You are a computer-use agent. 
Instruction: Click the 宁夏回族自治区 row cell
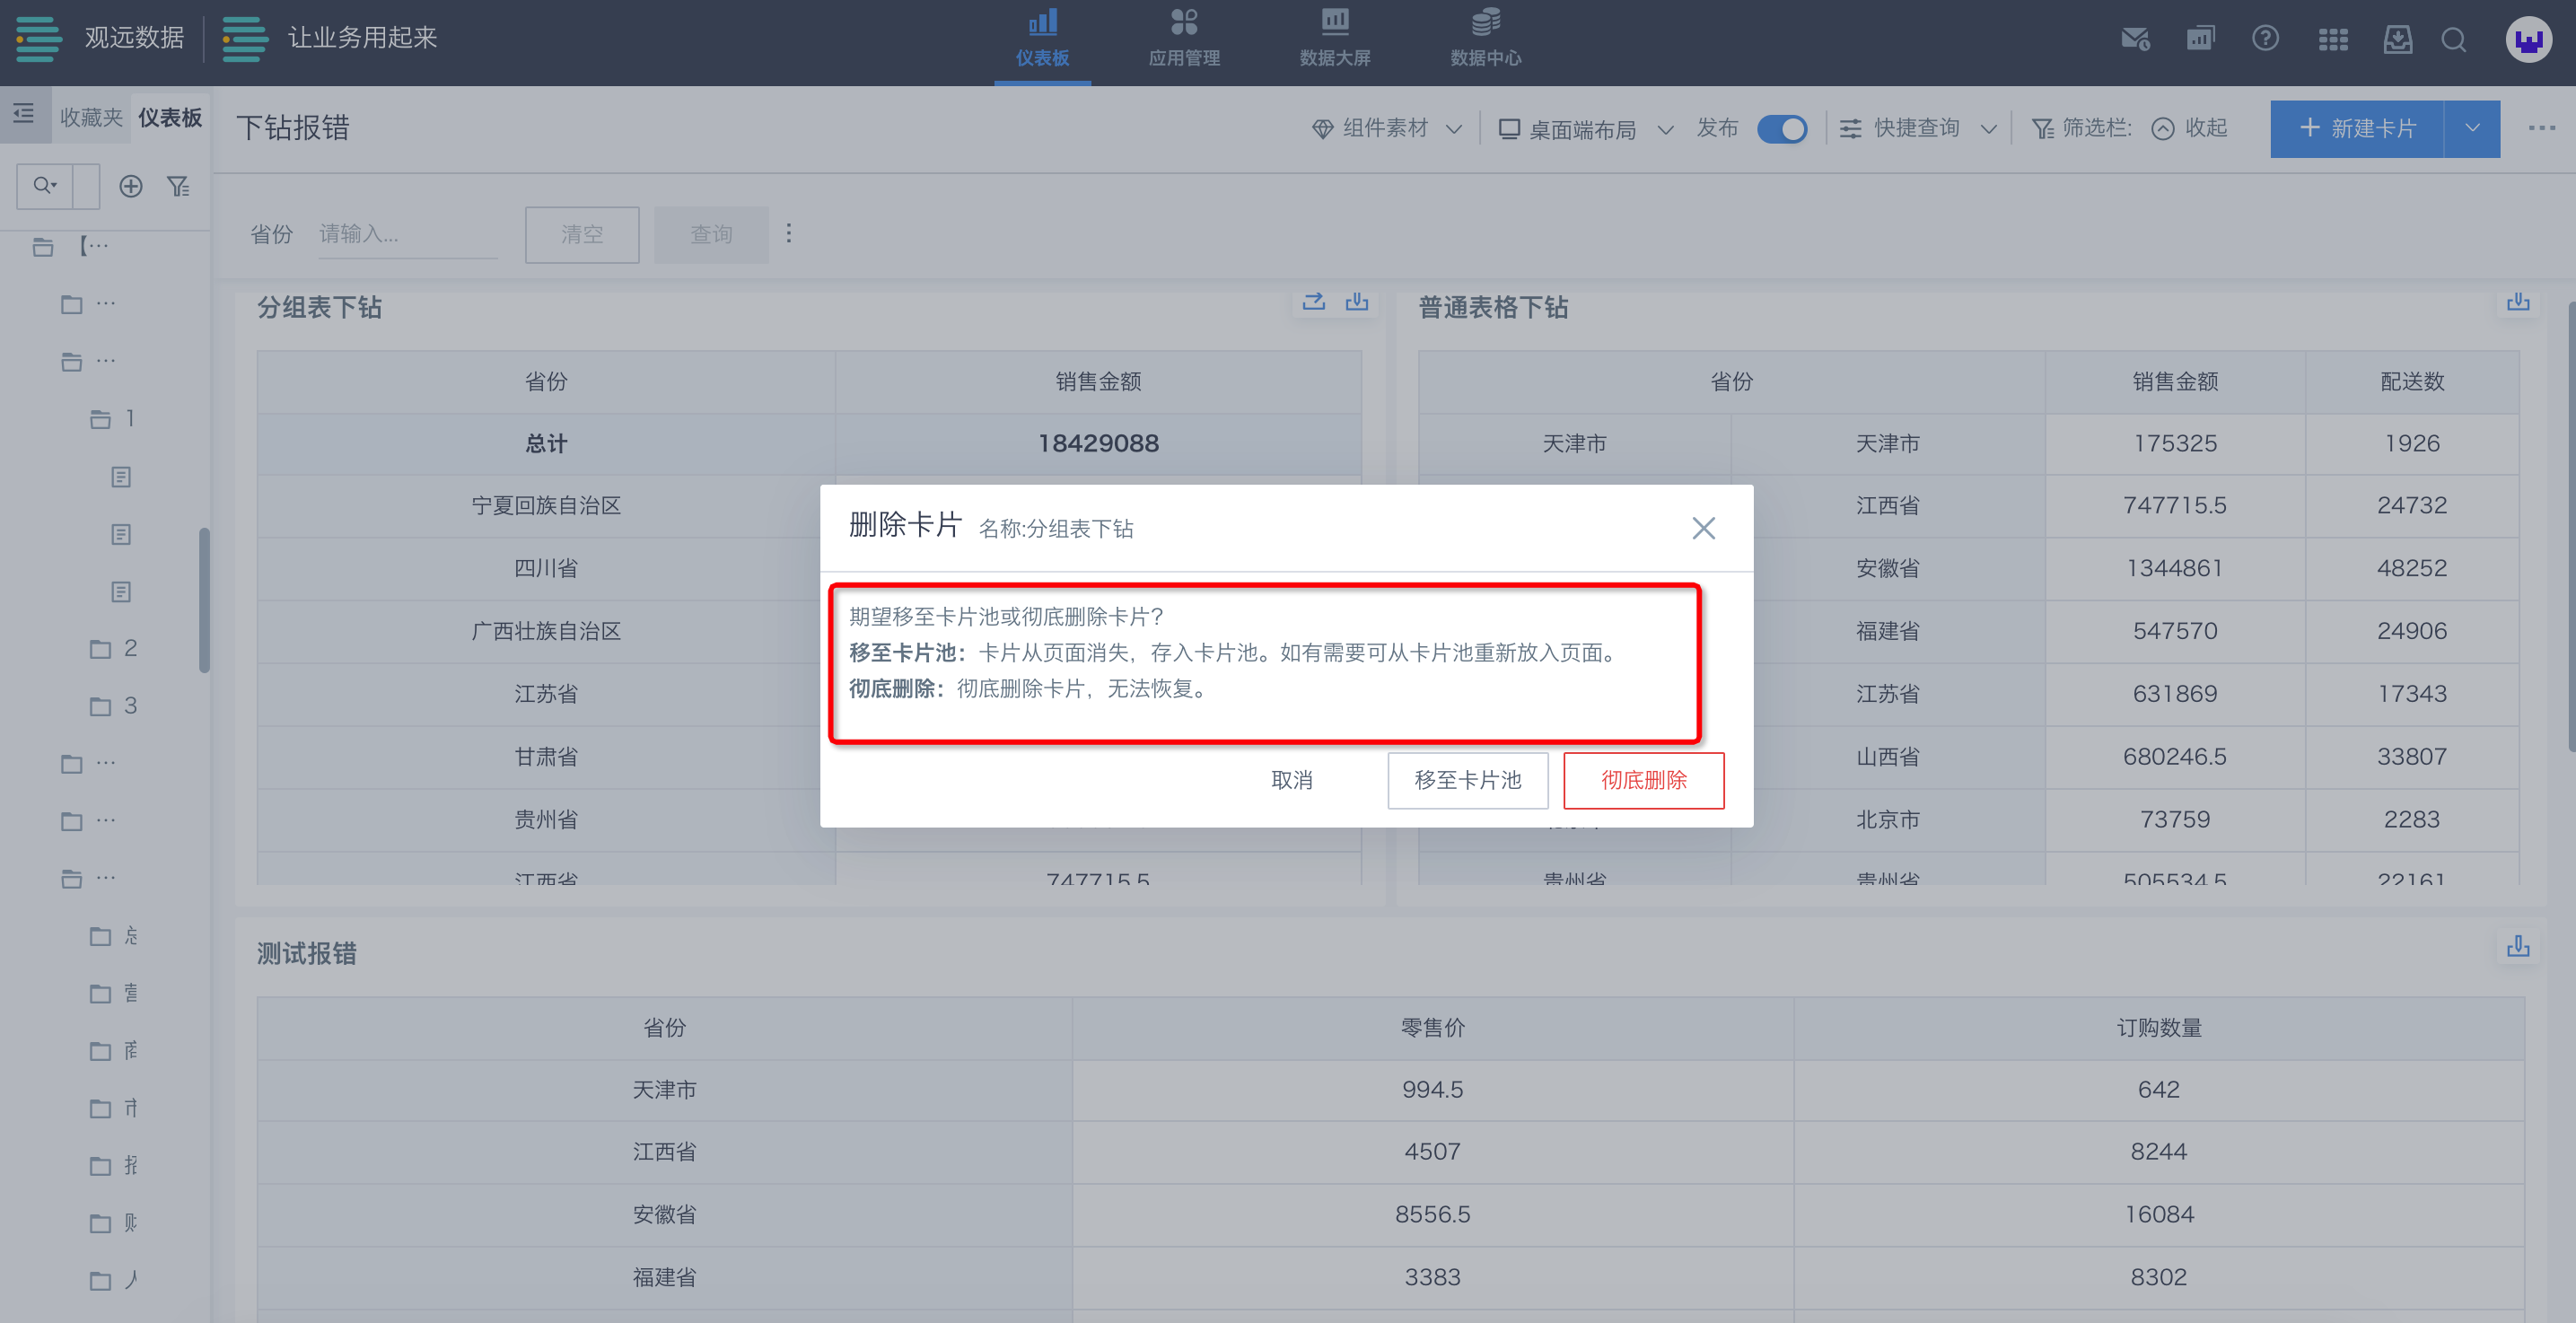pos(546,506)
